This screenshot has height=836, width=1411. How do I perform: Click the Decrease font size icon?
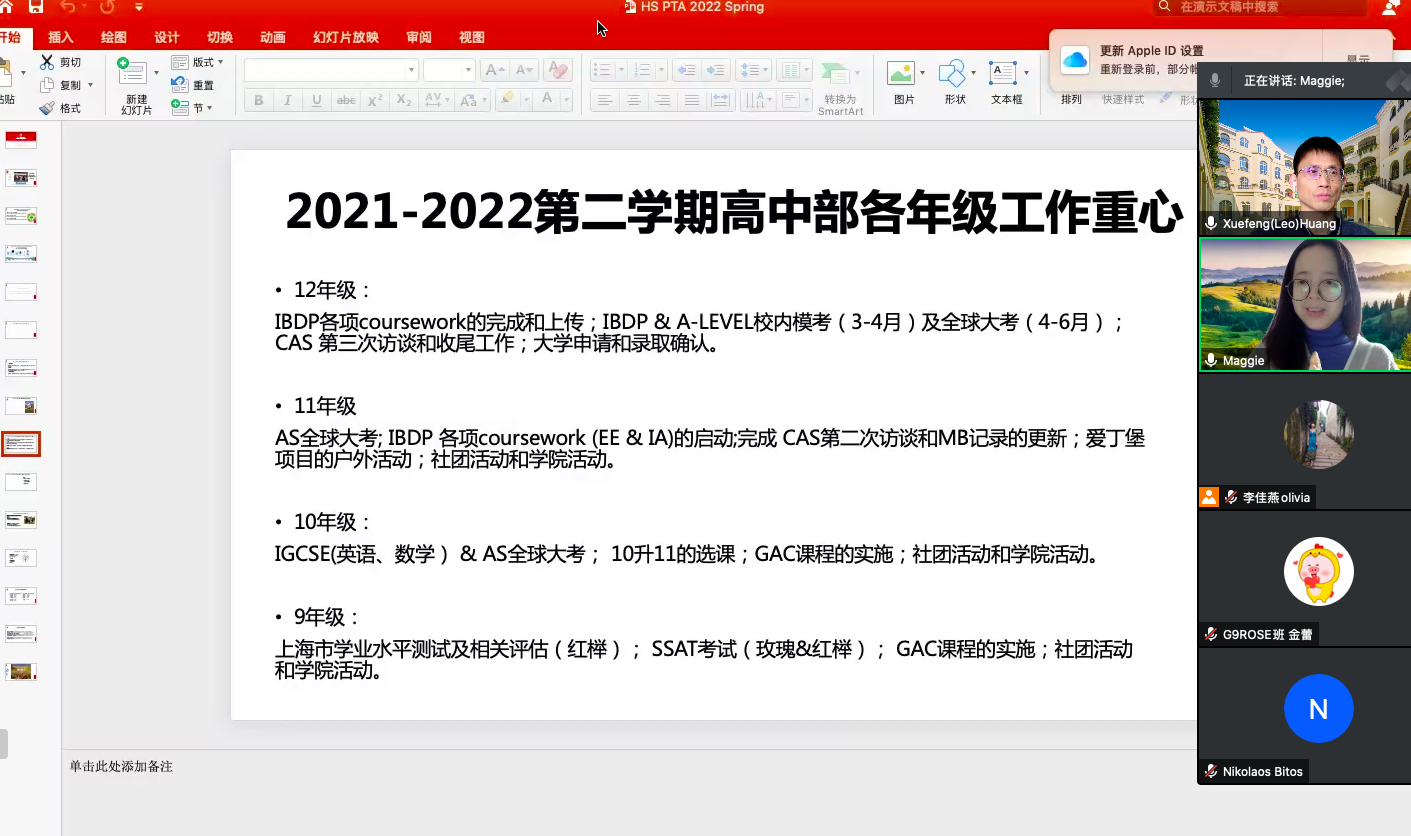pyautogui.click(x=525, y=70)
